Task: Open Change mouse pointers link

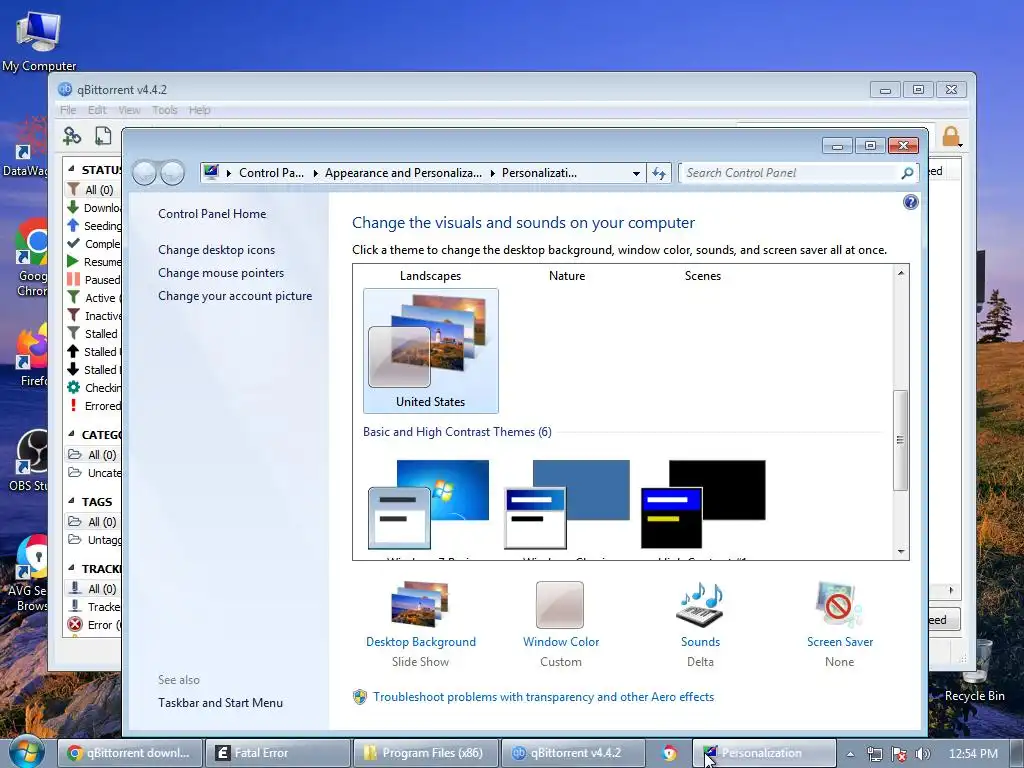Action: pos(221,273)
